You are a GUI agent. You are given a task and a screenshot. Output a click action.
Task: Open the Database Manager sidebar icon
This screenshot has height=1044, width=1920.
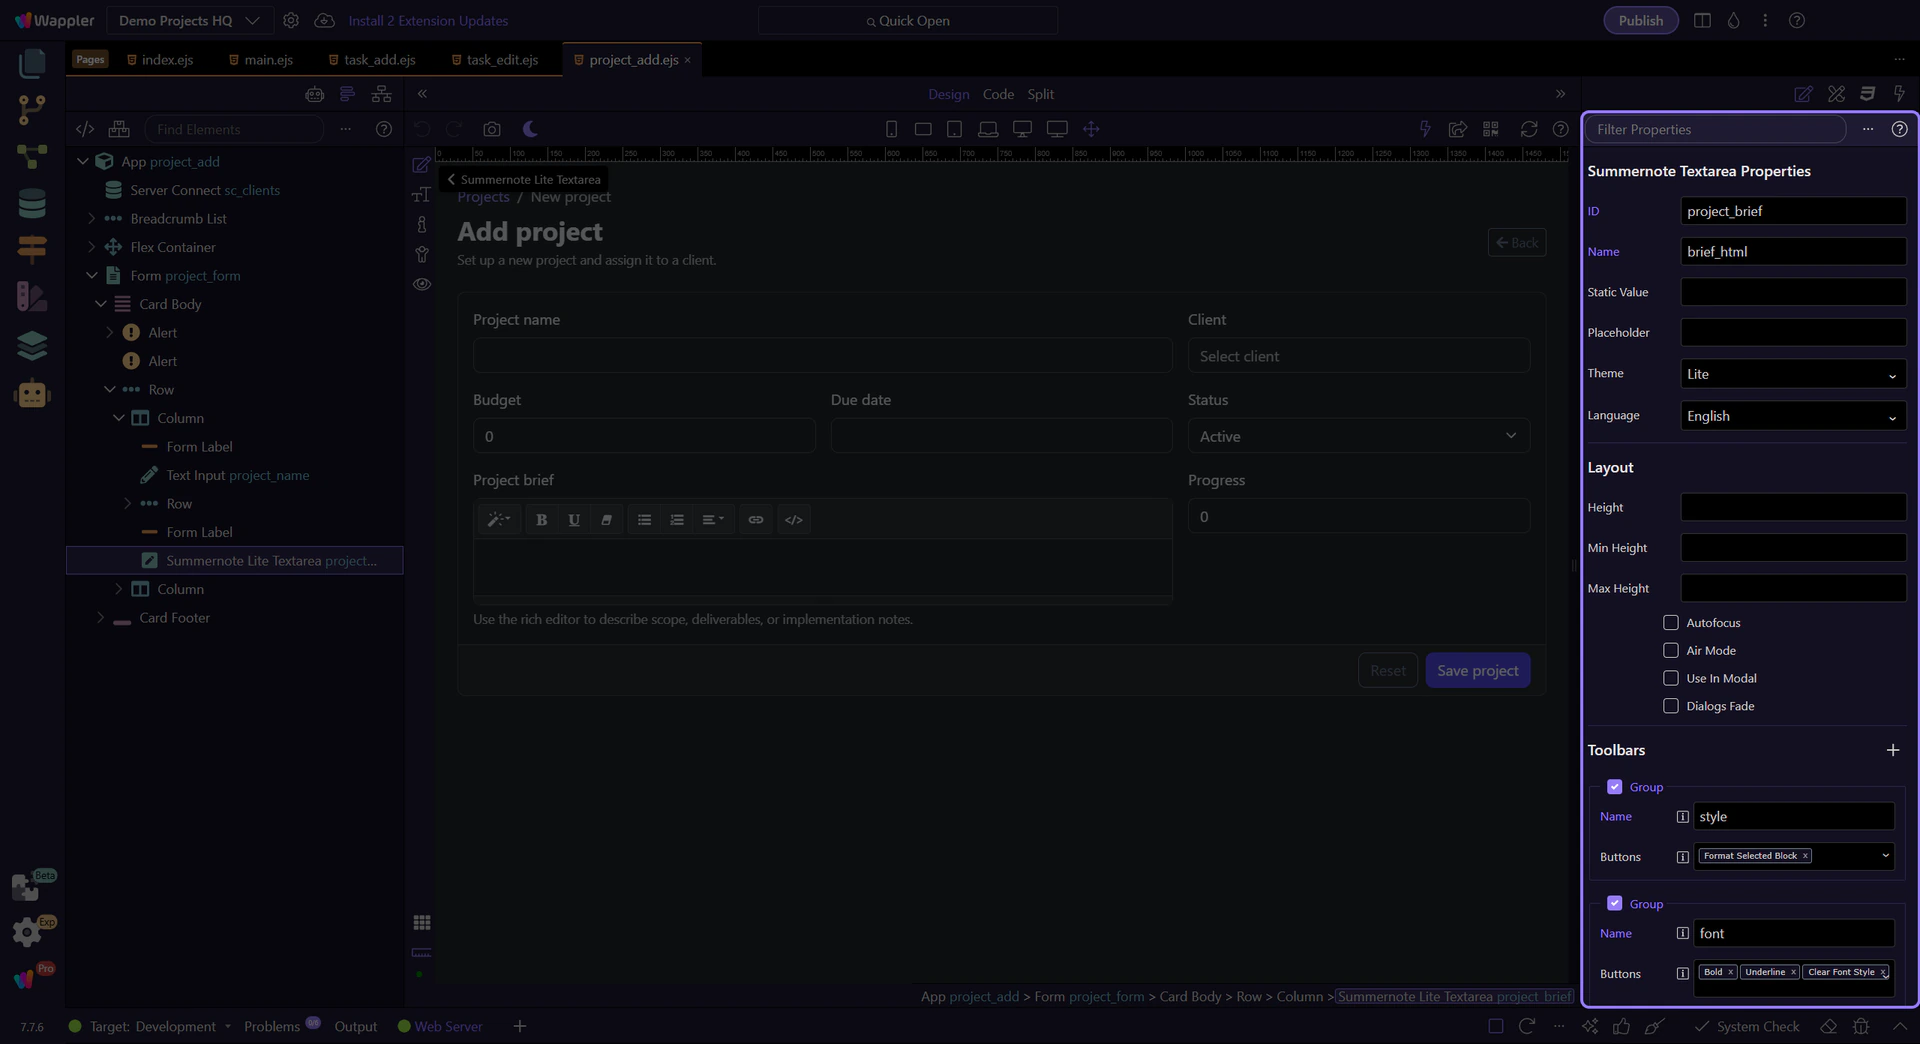[x=32, y=203]
